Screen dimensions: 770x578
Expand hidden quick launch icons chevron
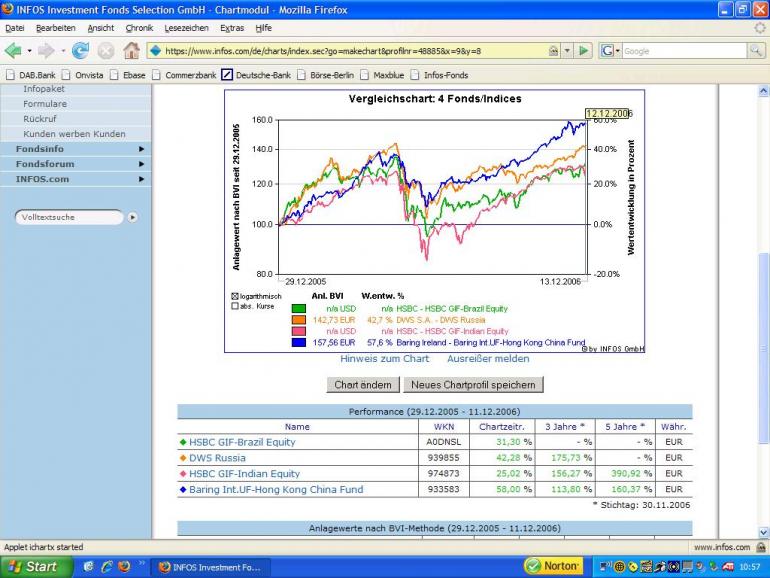pyautogui.click(x=142, y=563)
